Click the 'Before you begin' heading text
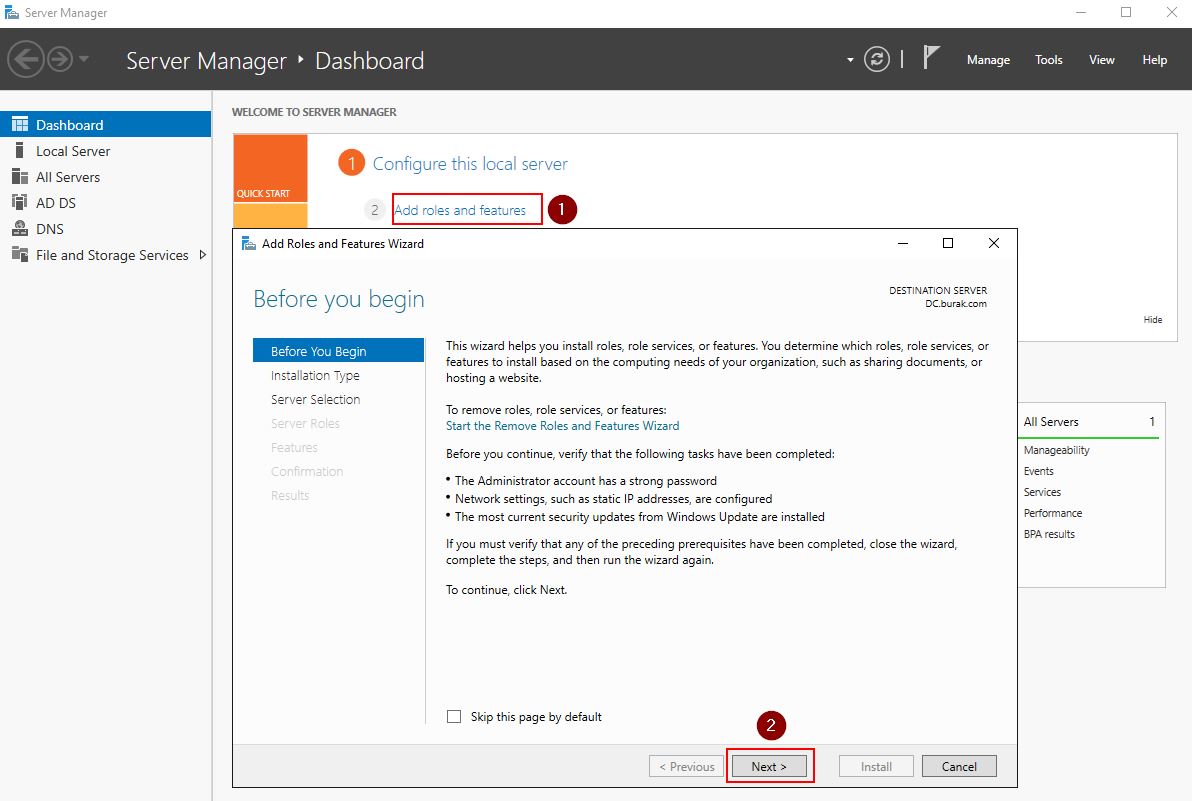1192x801 pixels. 339,299
